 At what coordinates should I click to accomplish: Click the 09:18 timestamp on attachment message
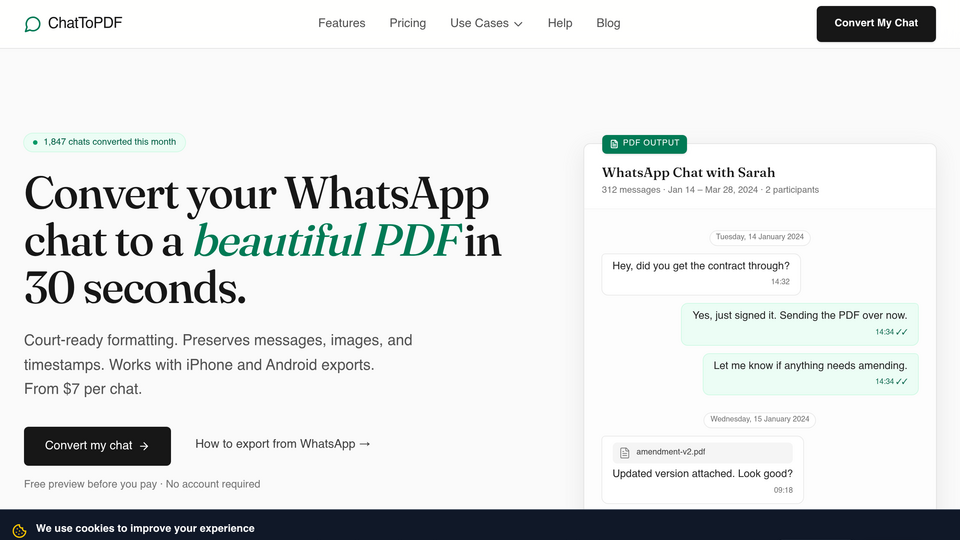coord(783,490)
